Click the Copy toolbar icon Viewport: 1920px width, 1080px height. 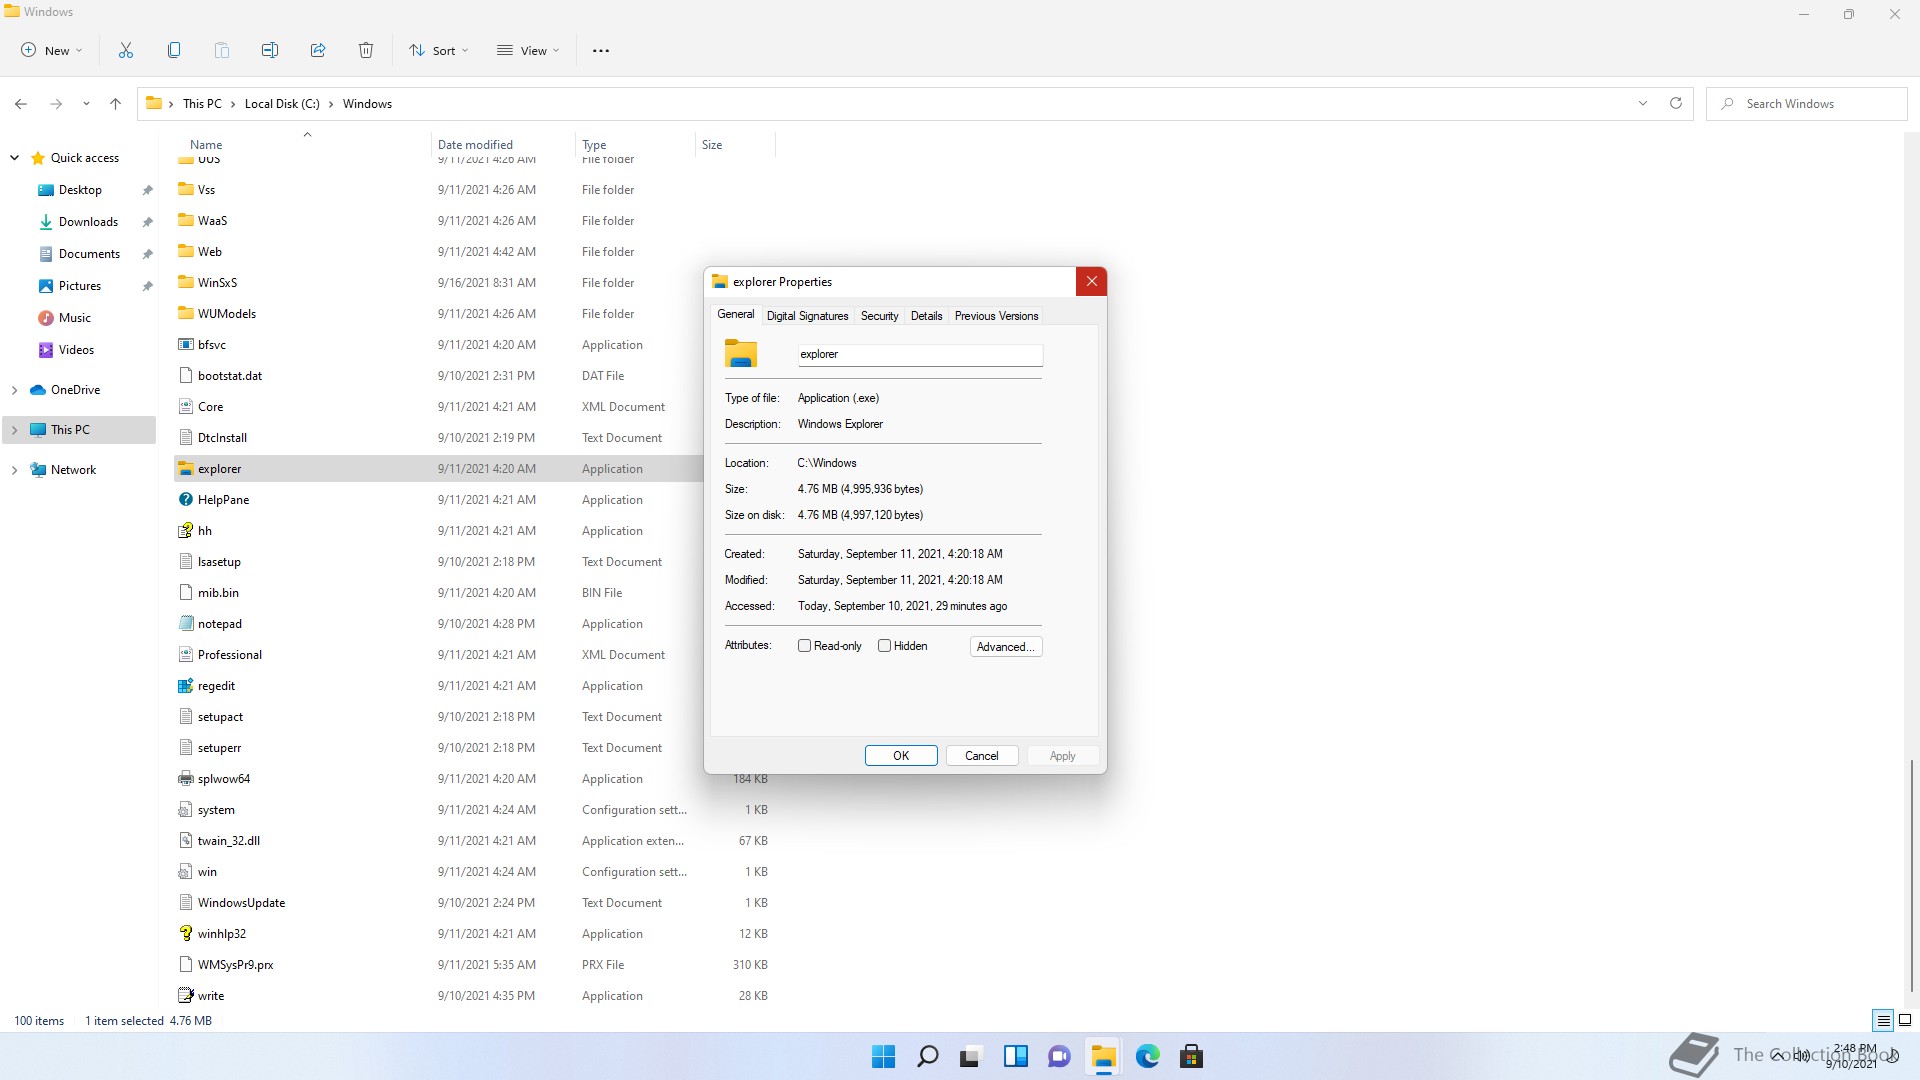point(174,50)
